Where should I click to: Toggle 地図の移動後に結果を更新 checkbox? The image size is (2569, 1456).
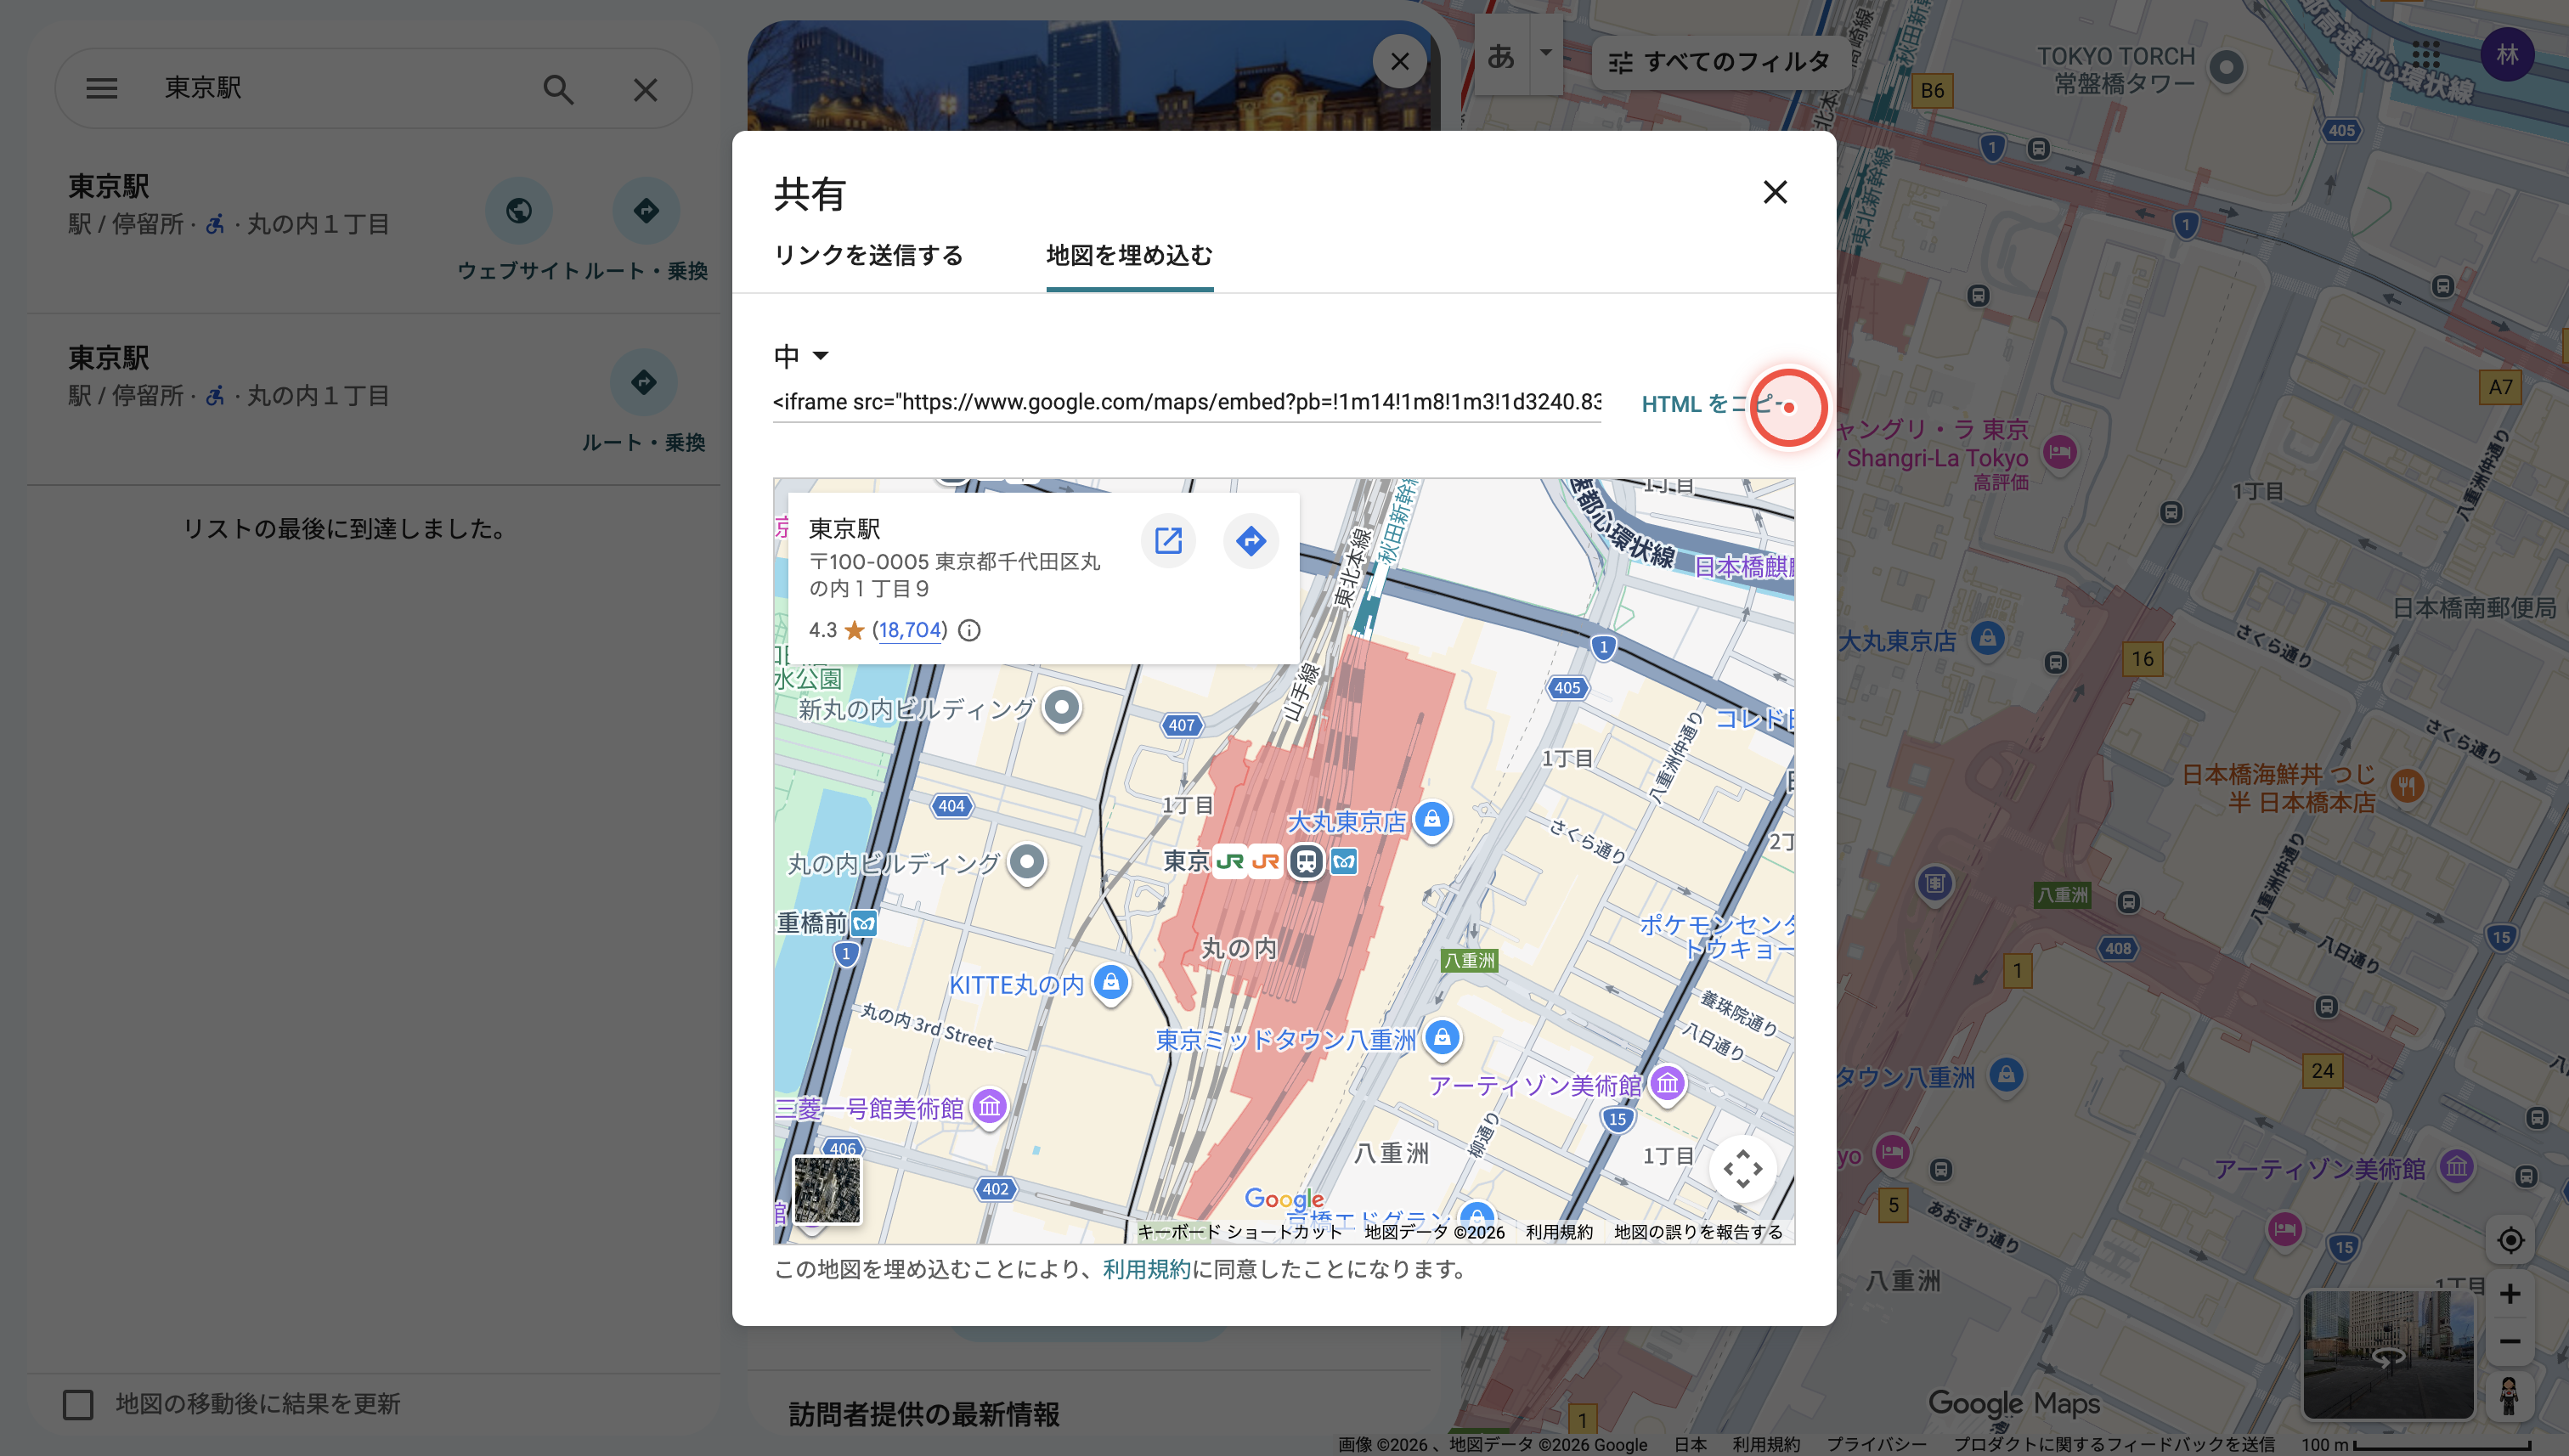78,1405
